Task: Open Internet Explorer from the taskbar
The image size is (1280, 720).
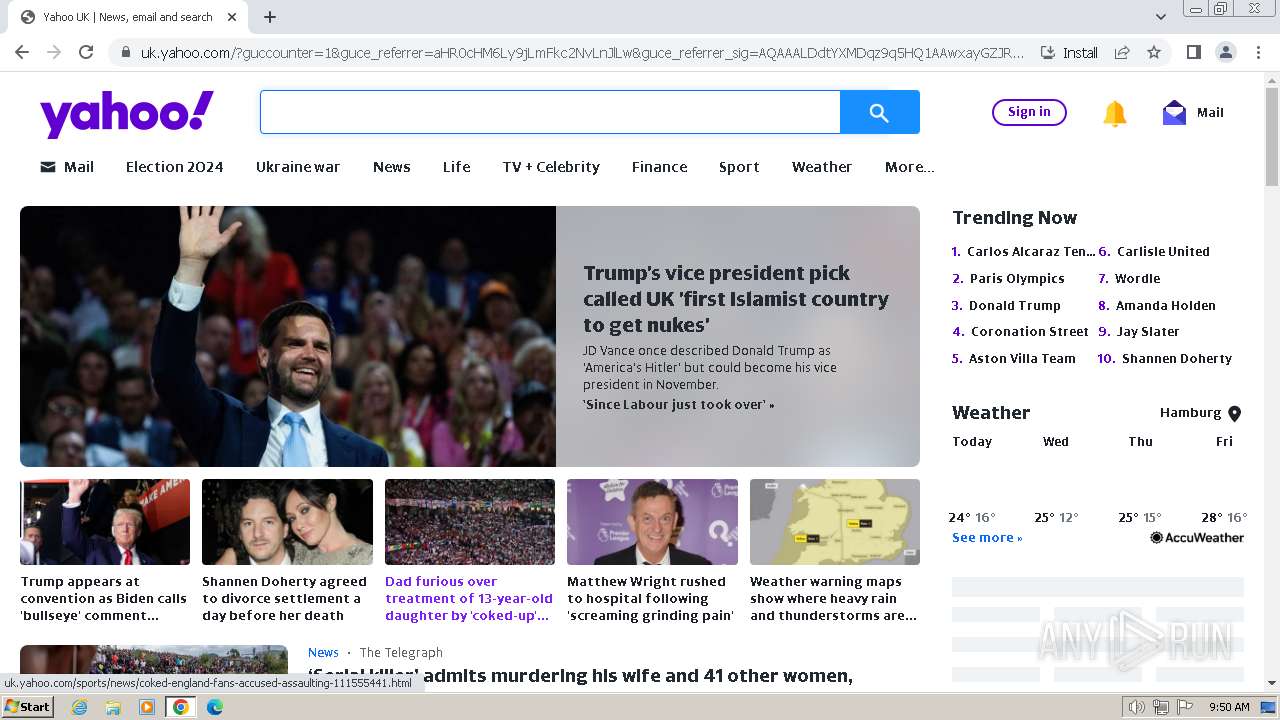Action: click(x=80, y=707)
